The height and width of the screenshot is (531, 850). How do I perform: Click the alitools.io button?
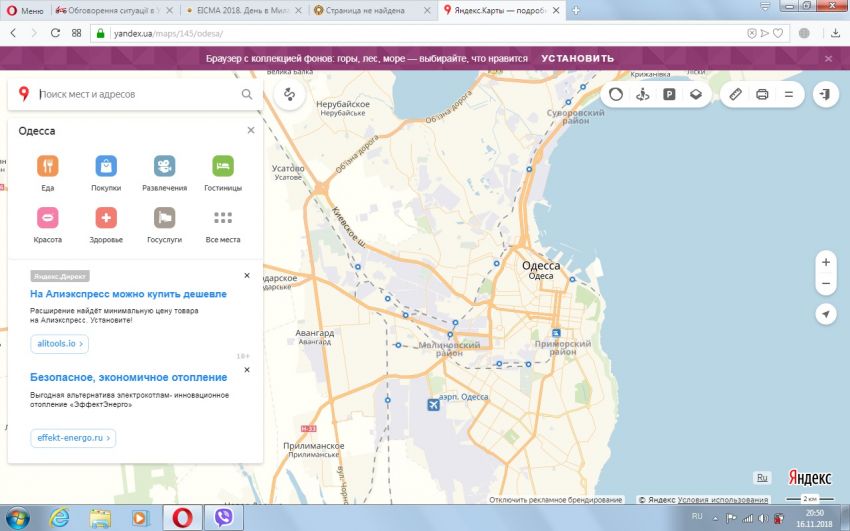tap(60, 344)
